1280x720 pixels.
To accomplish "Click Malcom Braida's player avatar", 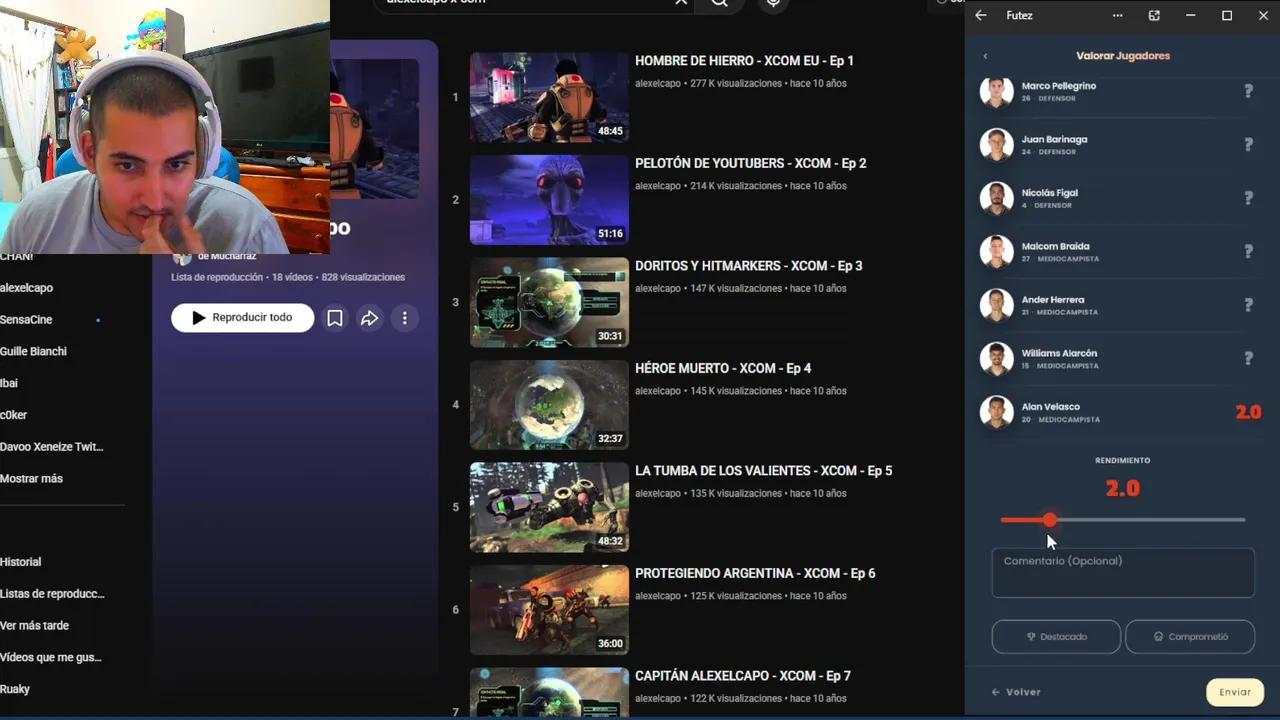I will [996, 252].
